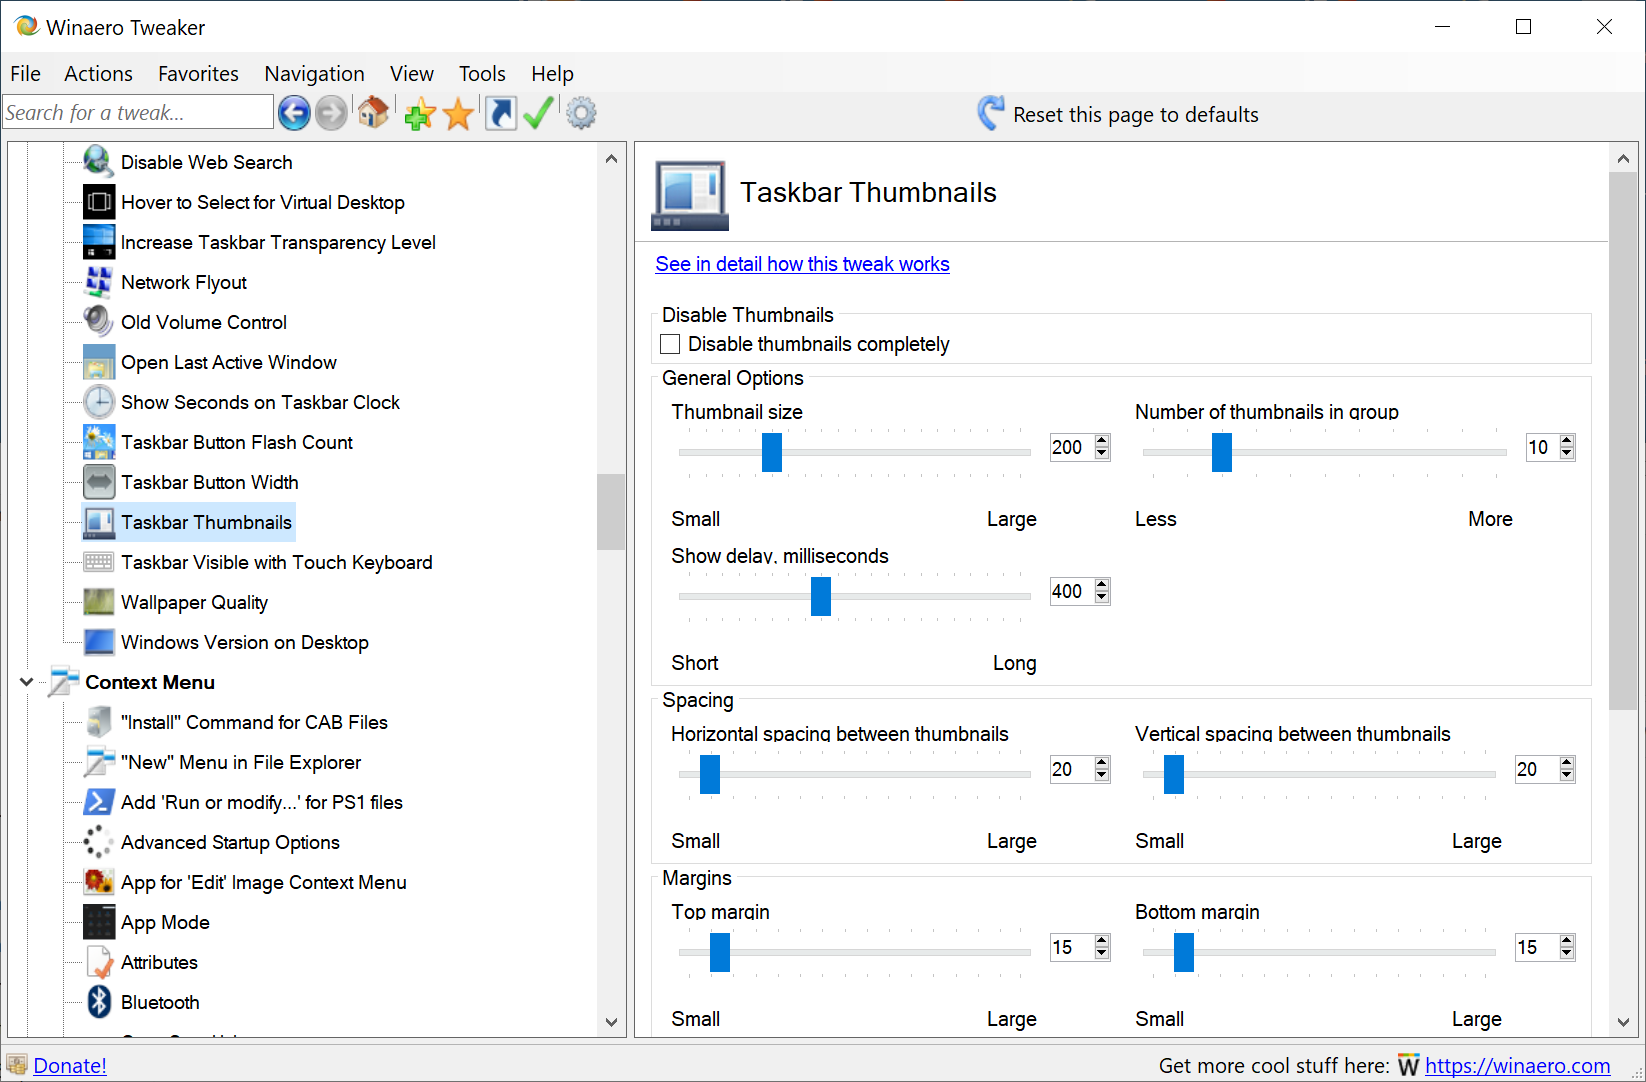Click the blue Back arrow button
The image size is (1646, 1082).
point(294,113)
